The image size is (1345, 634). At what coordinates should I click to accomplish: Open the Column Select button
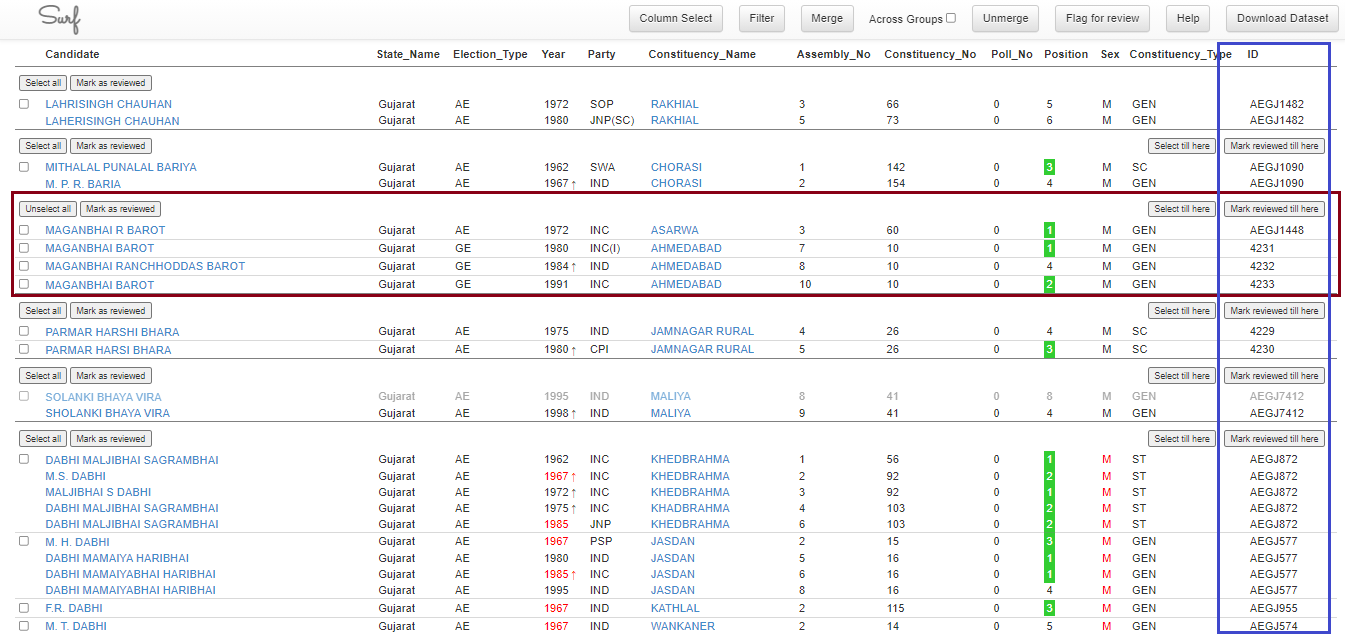coord(676,18)
